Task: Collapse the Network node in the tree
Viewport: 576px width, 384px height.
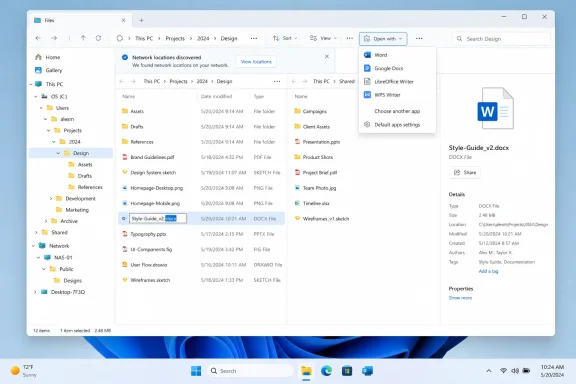Action: pyautogui.click(x=33, y=246)
